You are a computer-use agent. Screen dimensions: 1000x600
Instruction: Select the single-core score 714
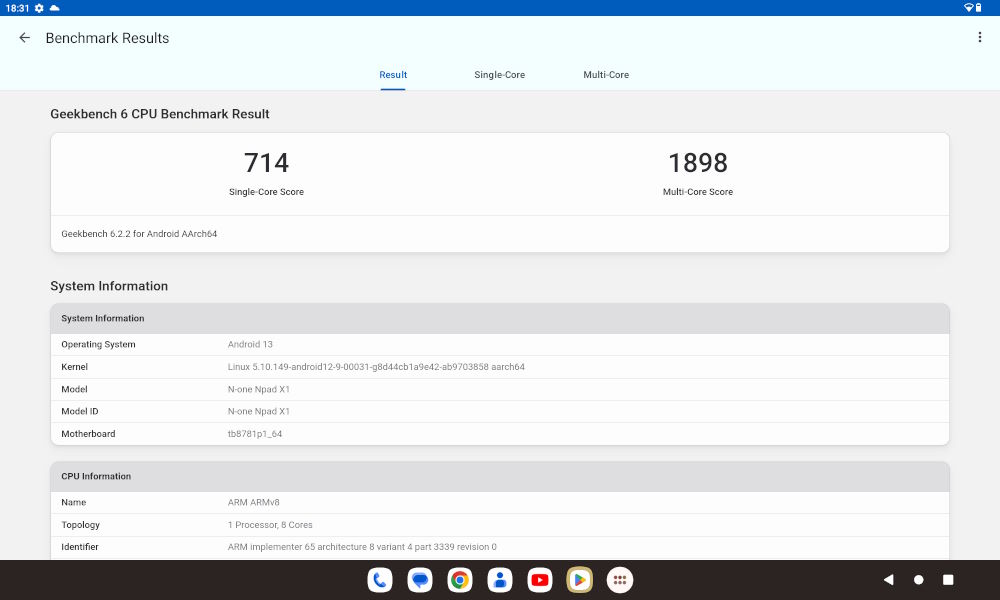coord(267,163)
